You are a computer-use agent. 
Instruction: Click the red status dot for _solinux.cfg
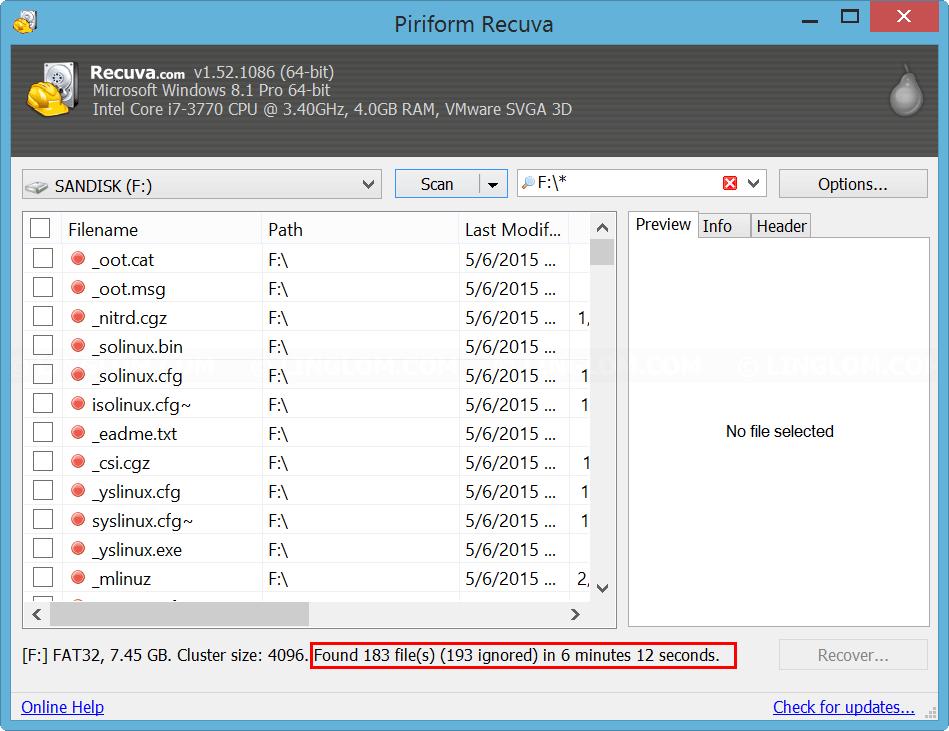click(77, 375)
